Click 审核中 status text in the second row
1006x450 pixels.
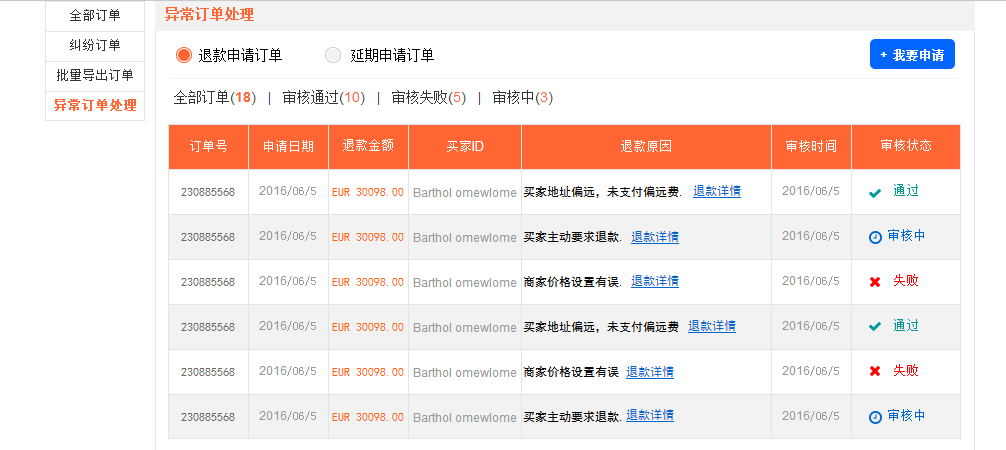tap(907, 236)
